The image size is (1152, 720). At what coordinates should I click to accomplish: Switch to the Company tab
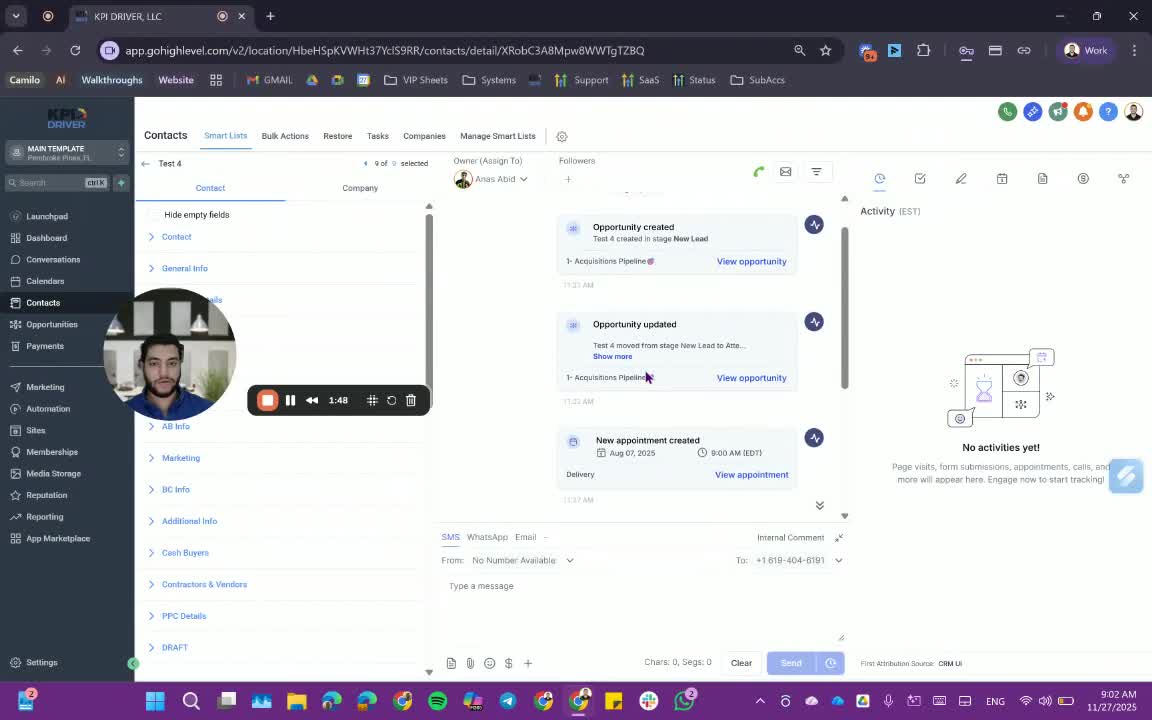pos(360,188)
